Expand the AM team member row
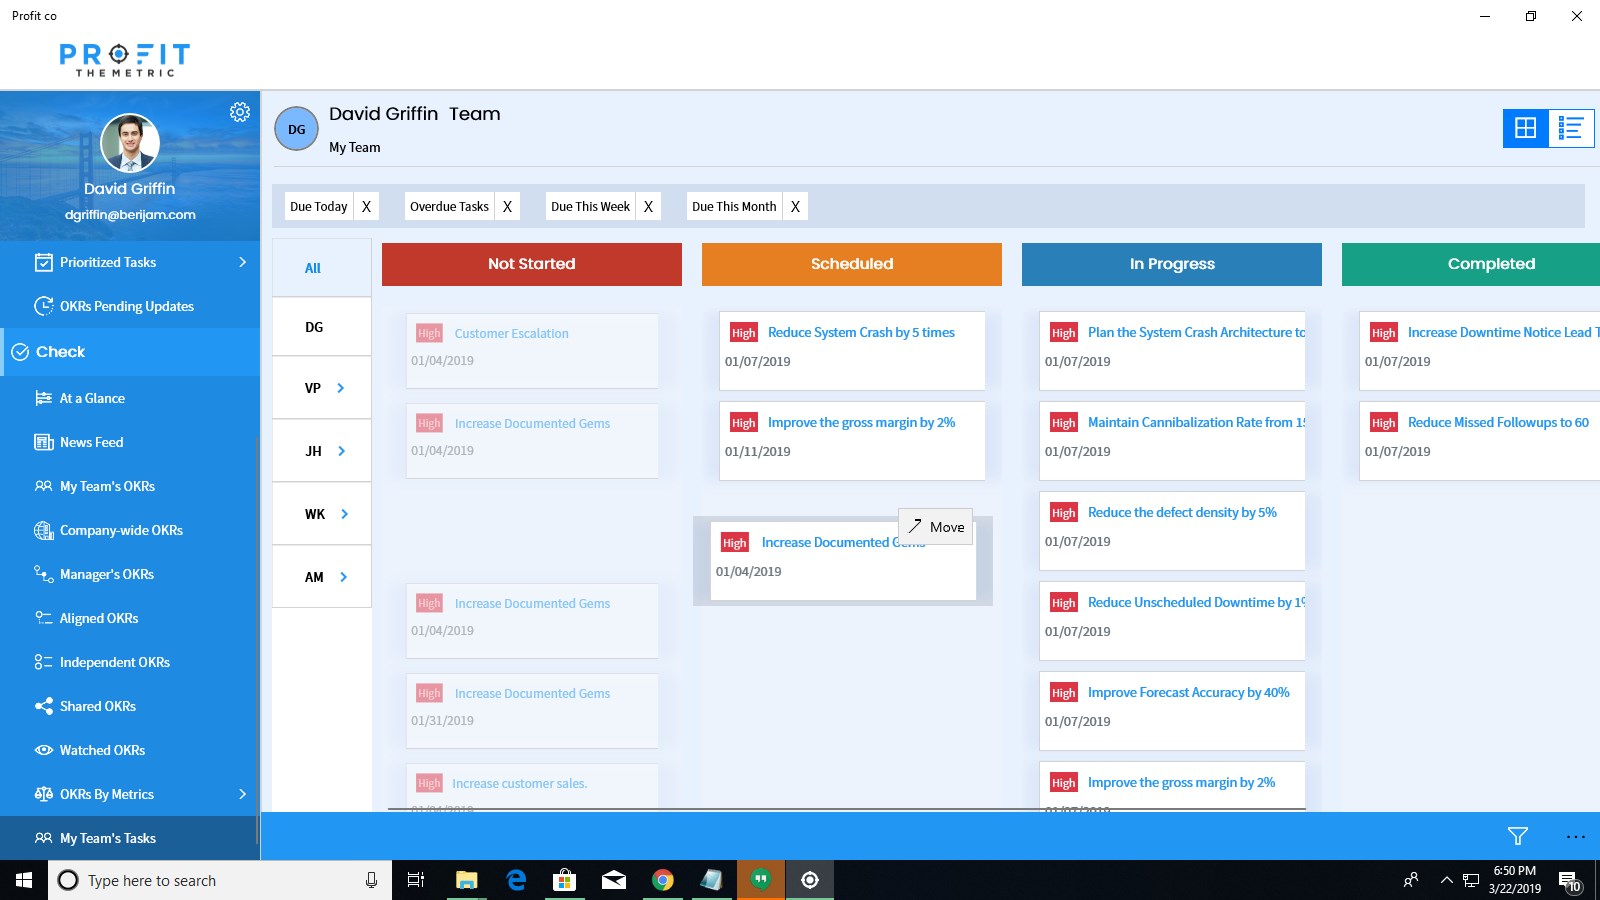1600x900 pixels. 344,577
